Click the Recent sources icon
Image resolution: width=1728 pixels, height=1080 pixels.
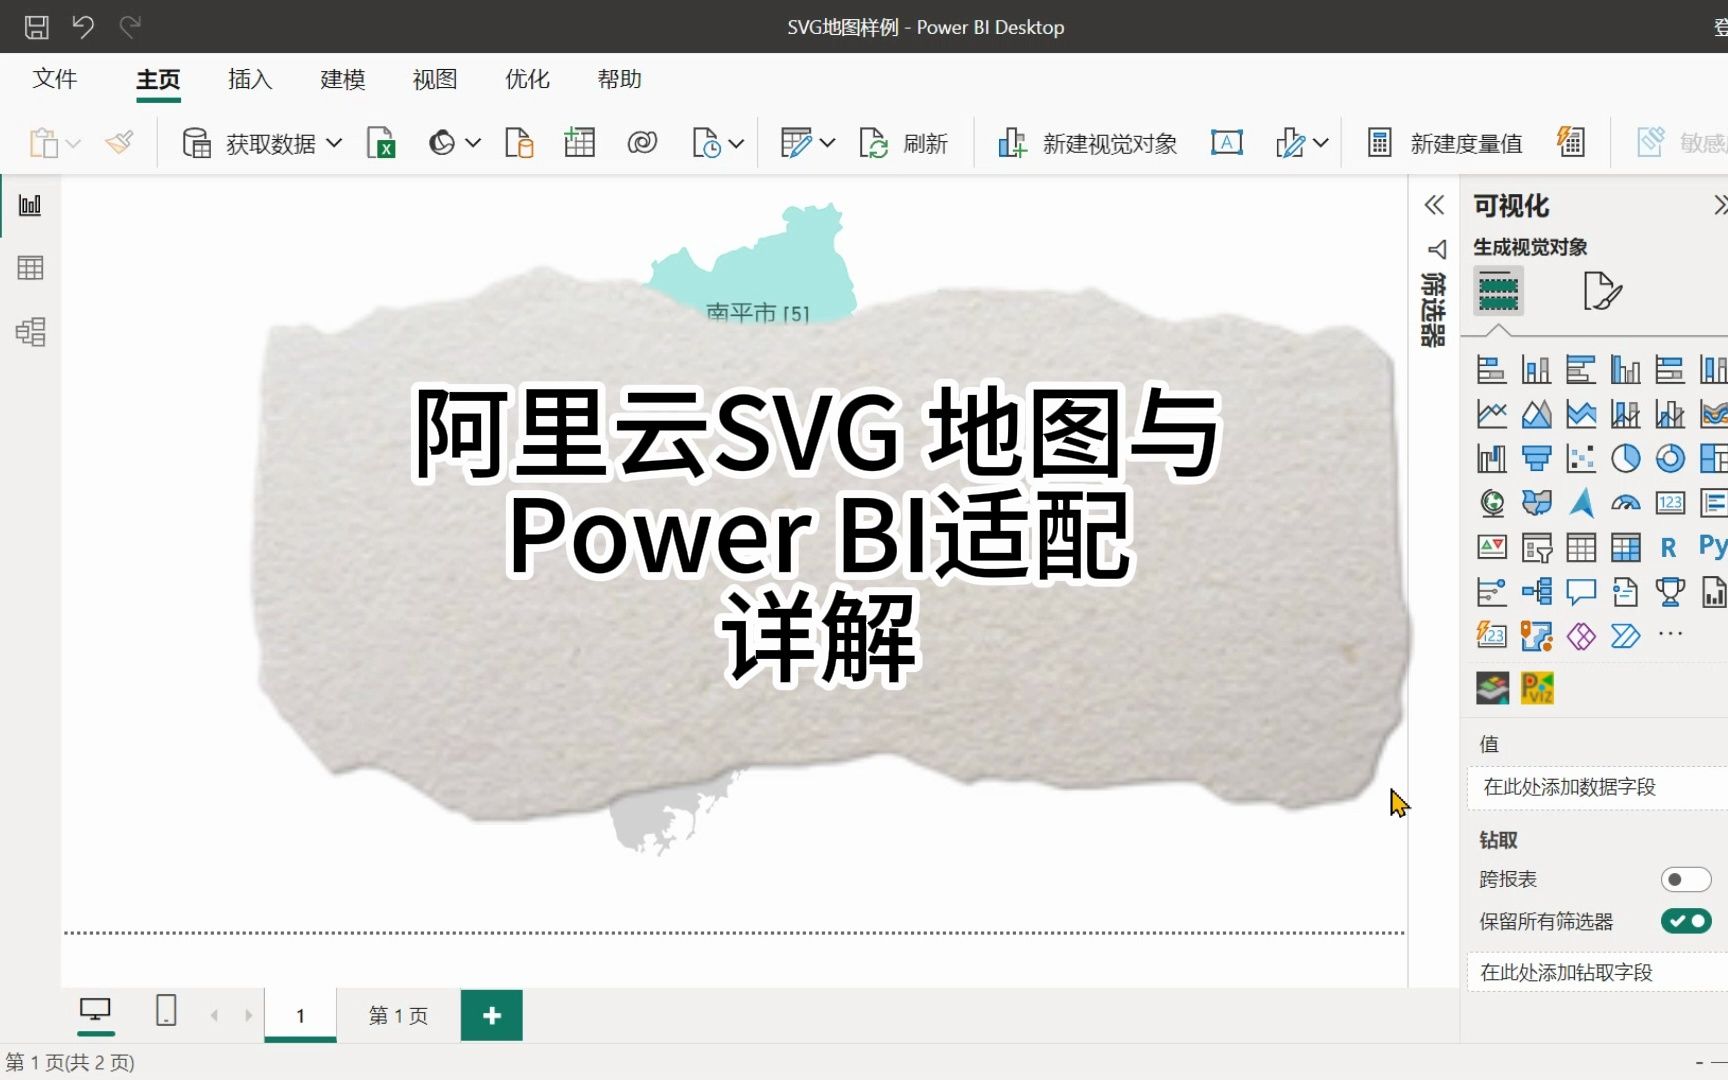click(706, 144)
